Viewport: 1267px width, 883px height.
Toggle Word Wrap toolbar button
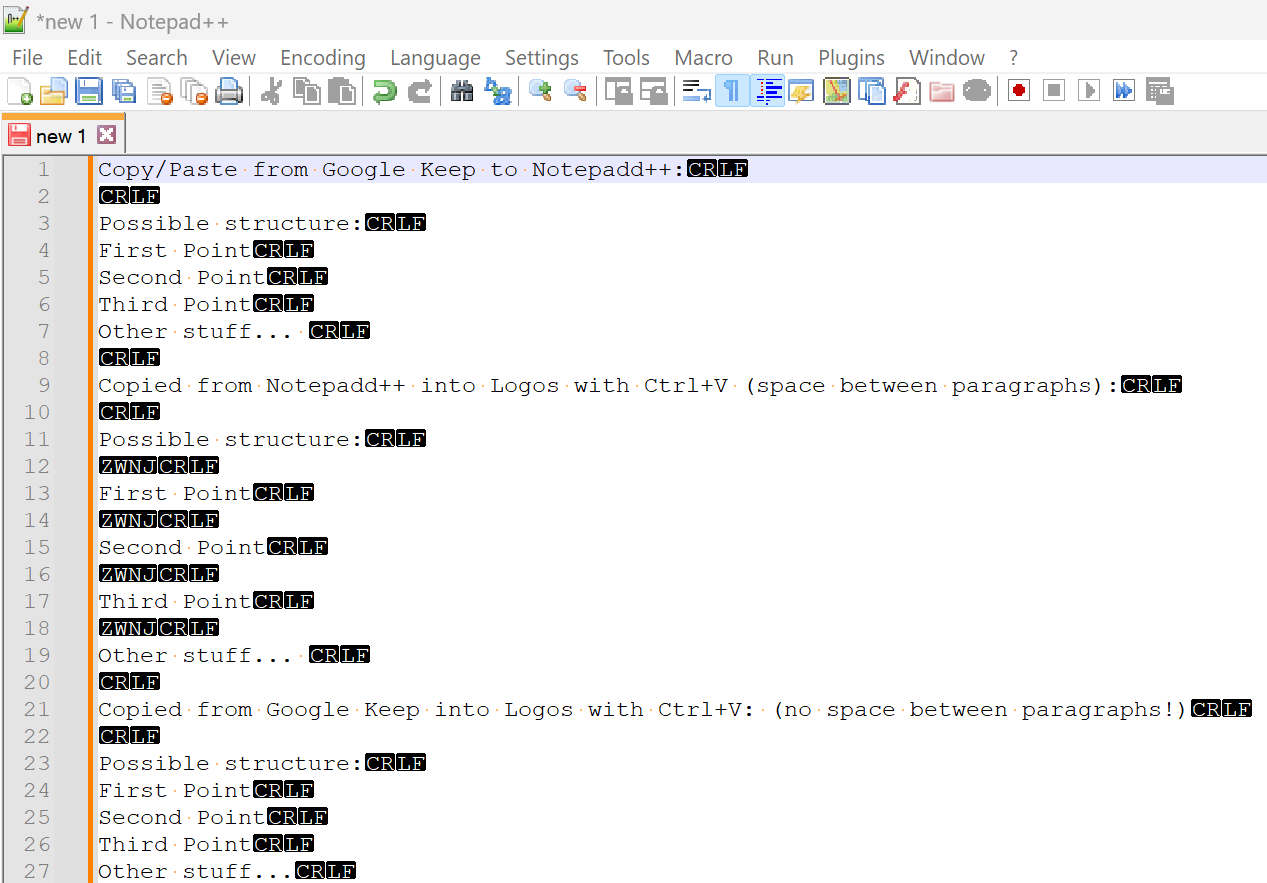(696, 92)
